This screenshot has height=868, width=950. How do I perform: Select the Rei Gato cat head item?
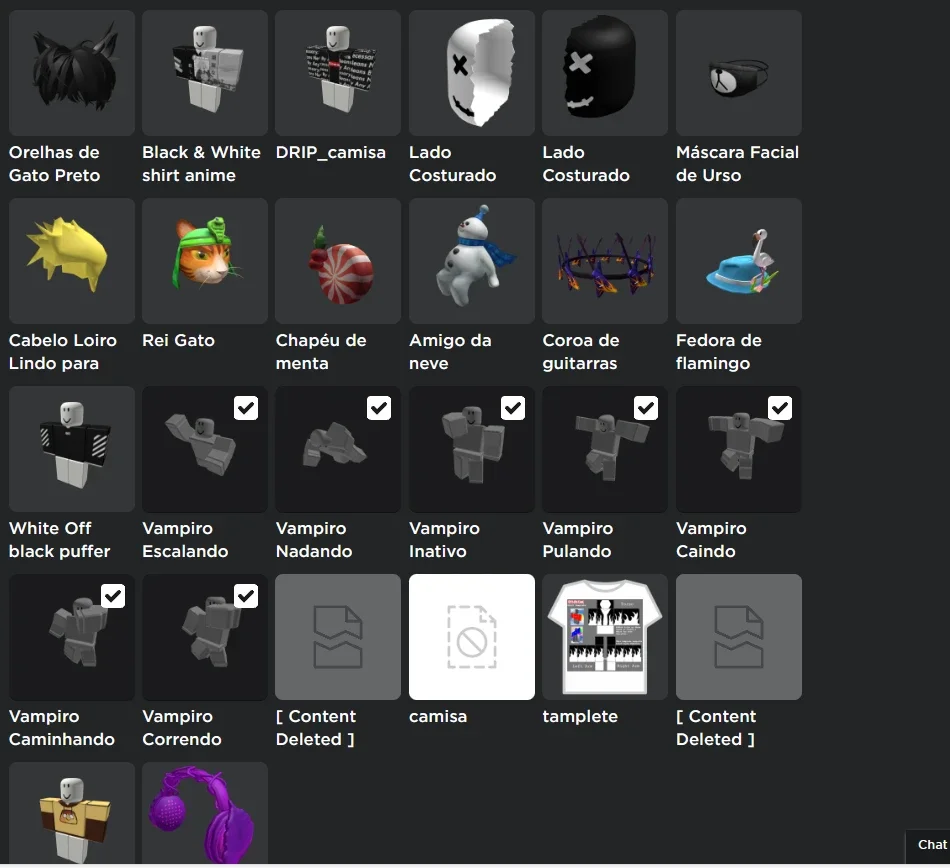[205, 261]
